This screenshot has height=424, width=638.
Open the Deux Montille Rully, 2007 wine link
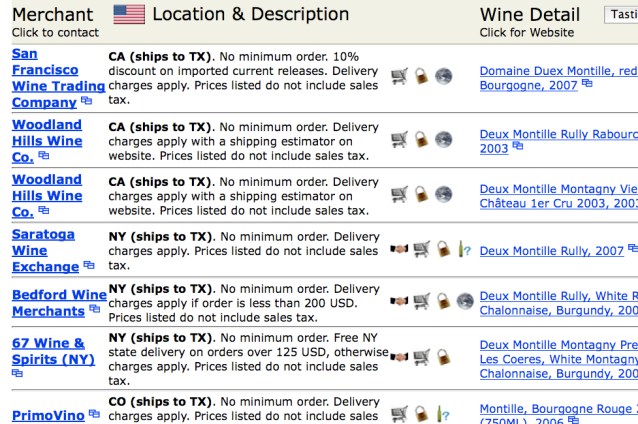click(551, 250)
